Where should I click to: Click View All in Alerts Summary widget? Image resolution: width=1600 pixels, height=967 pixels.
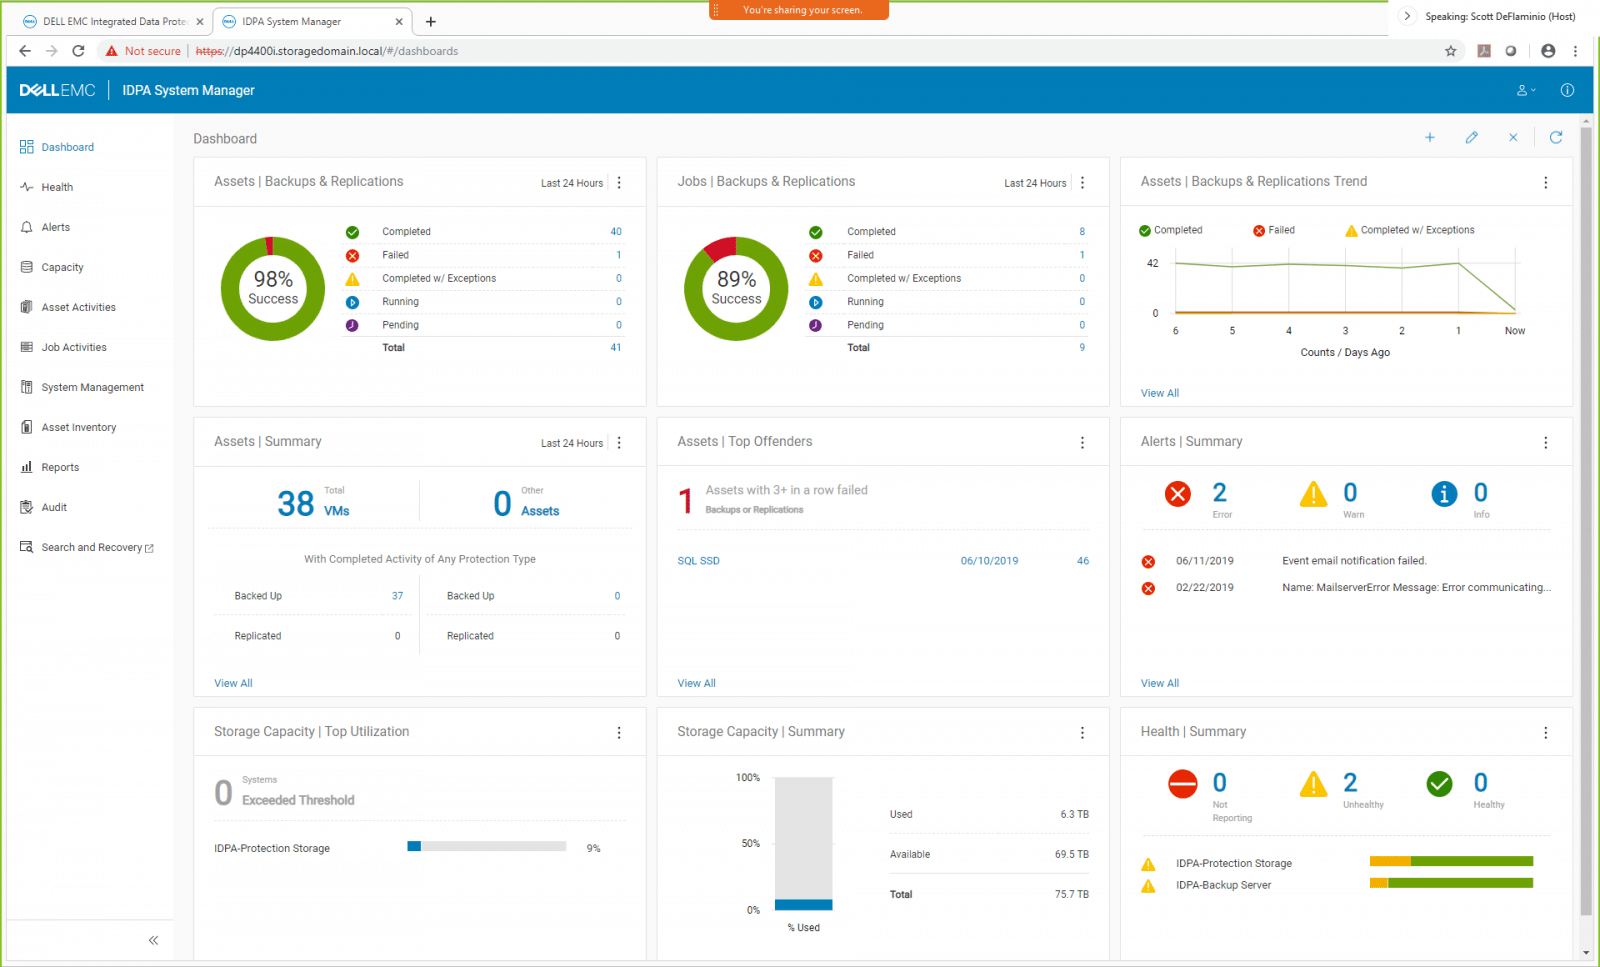[1160, 683]
